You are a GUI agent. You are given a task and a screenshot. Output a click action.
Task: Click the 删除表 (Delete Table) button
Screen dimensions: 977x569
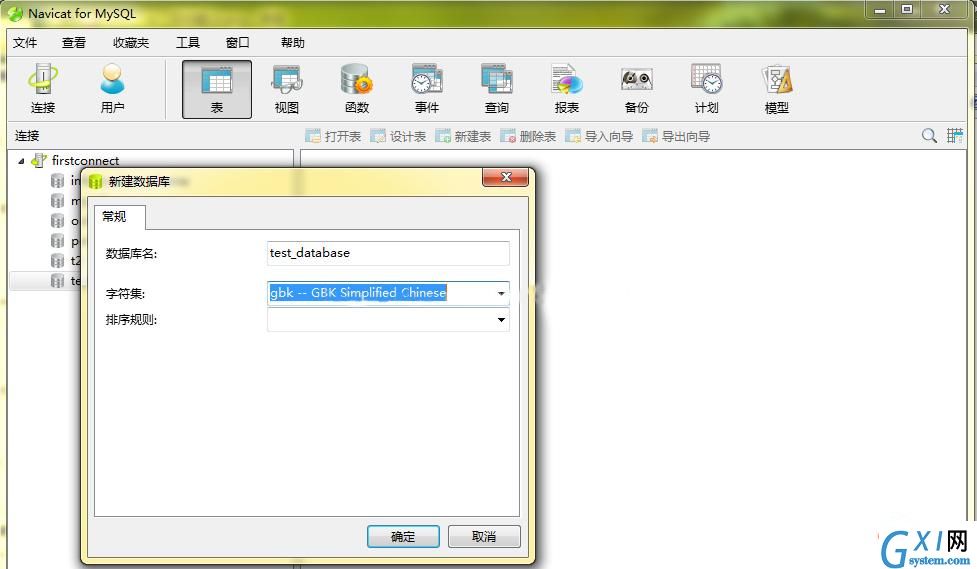tap(528, 136)
